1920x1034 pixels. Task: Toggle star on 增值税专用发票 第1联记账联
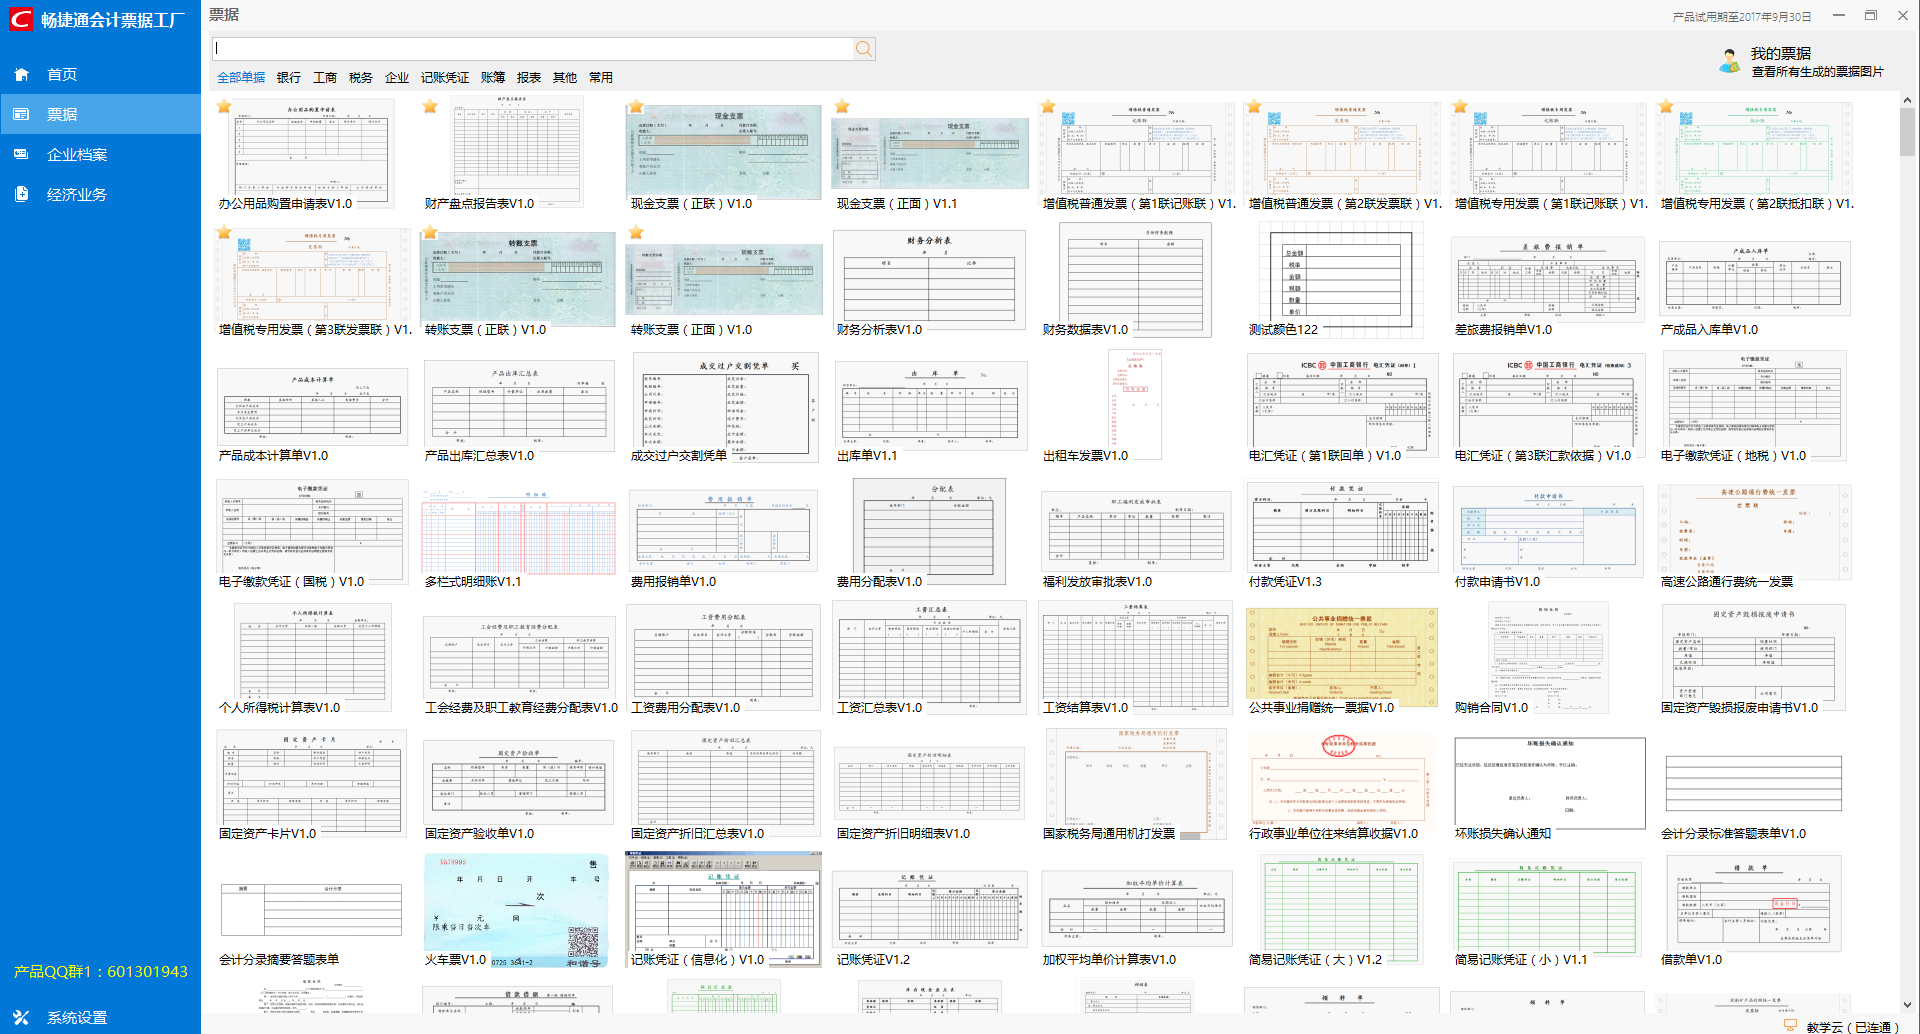1460,106
